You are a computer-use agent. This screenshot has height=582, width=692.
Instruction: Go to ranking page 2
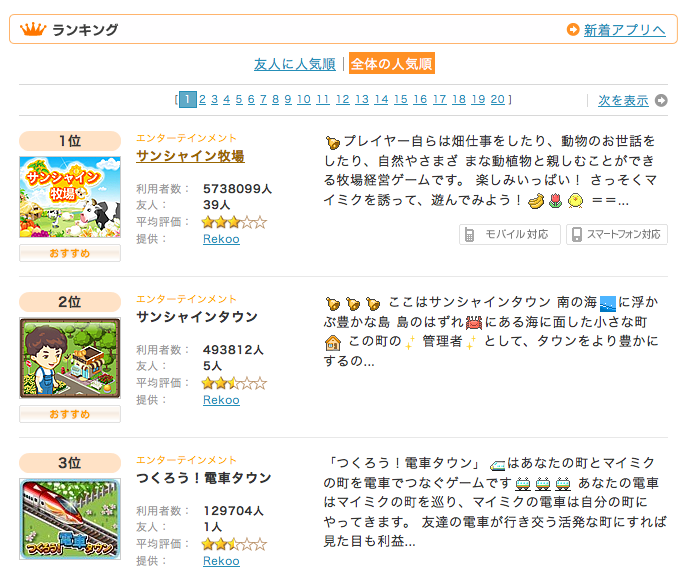[202, 99]
